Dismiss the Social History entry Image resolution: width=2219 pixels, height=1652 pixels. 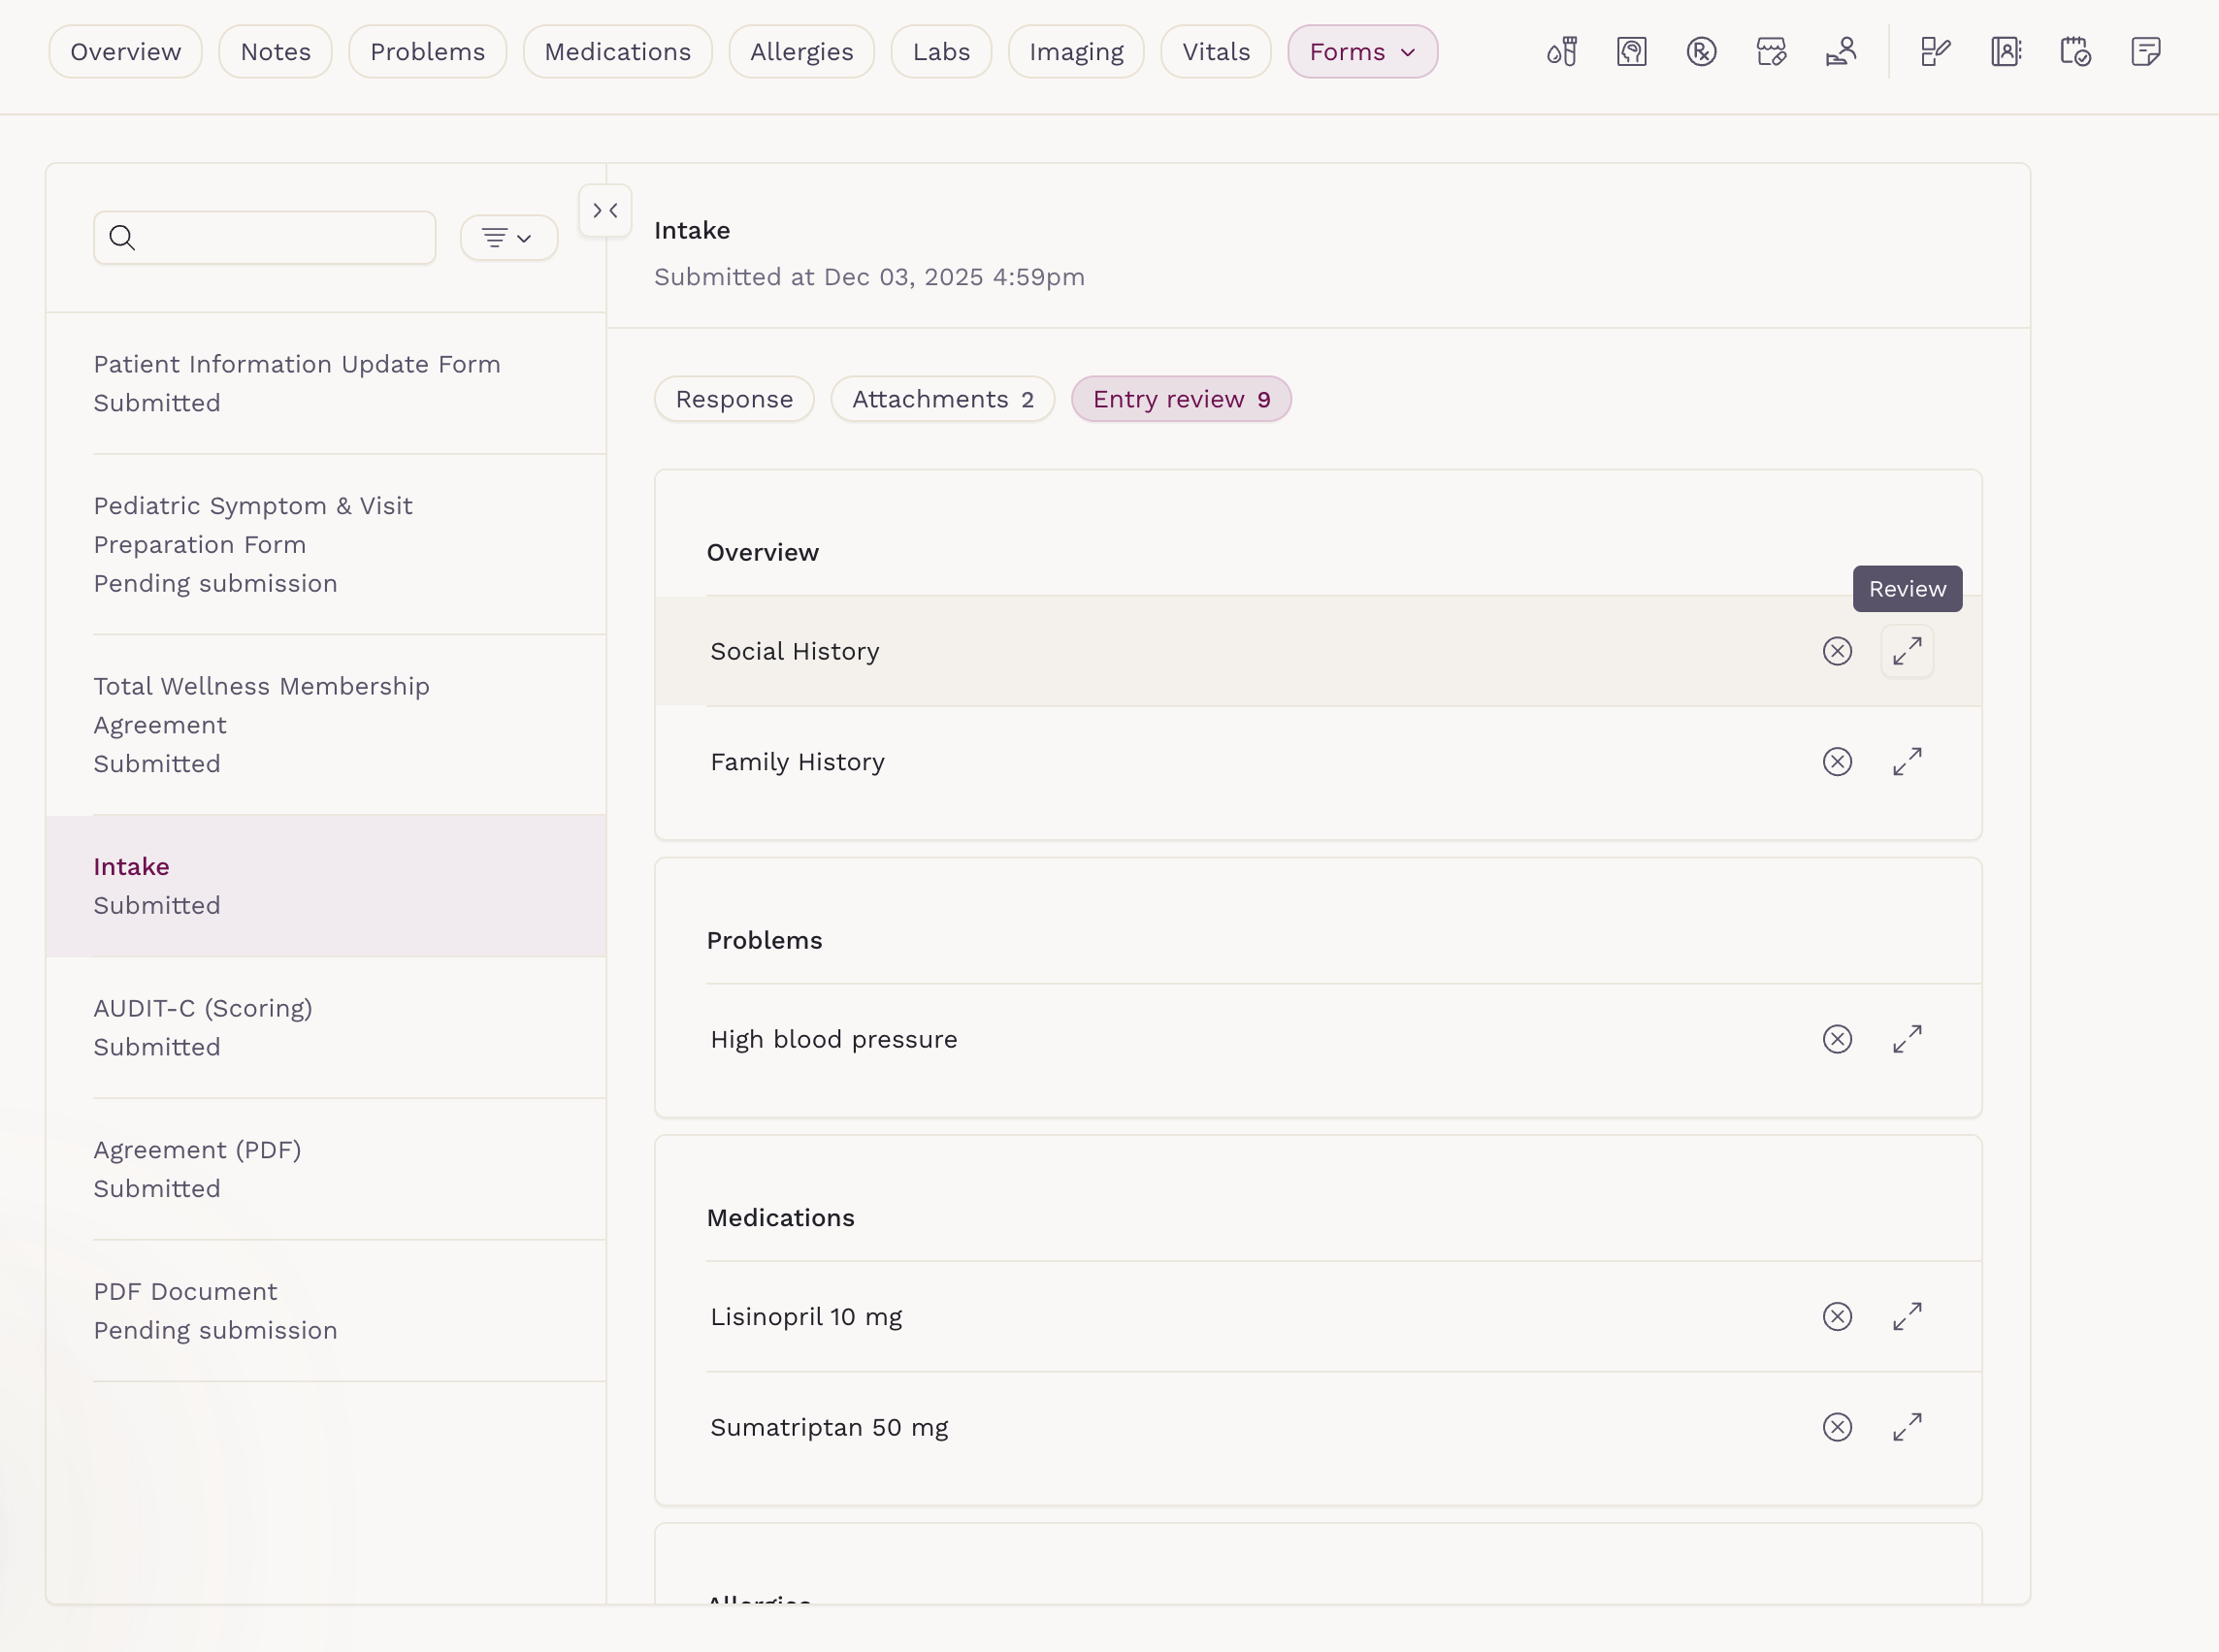point(1837,651)
